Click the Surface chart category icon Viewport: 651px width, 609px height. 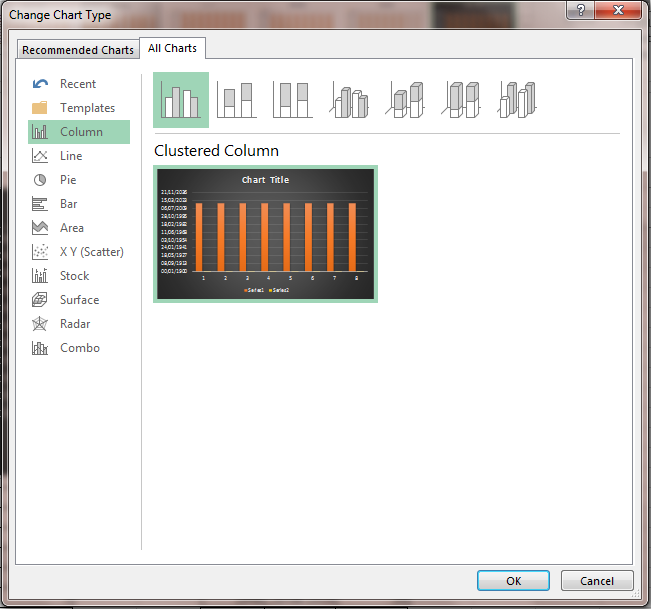(x=40, y=300)
